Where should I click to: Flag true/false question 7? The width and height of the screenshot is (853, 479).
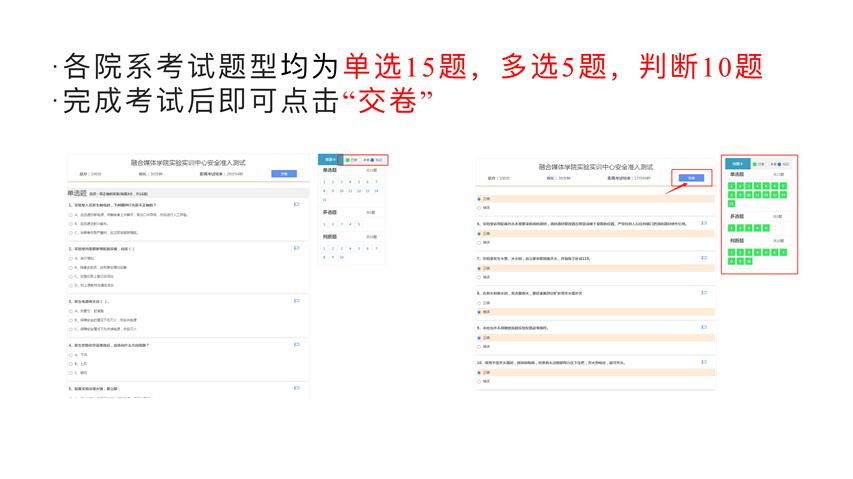pyautogui.click(x=704, y=258)
